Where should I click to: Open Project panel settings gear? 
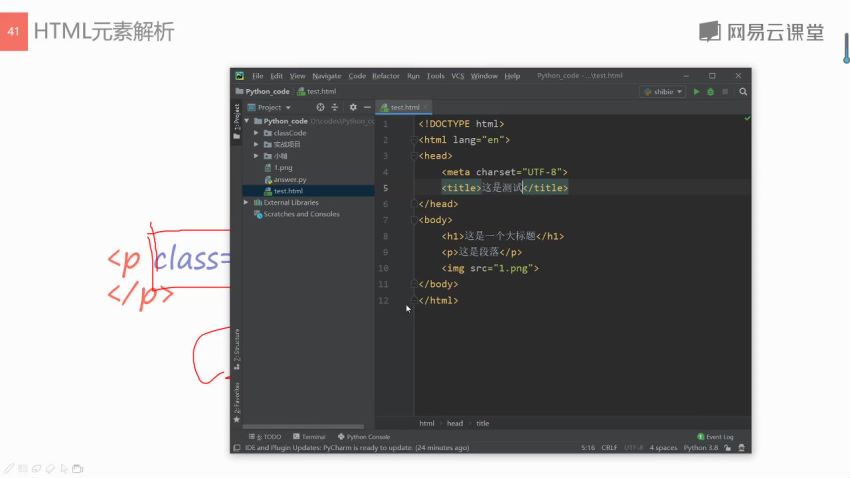(353, 107)
